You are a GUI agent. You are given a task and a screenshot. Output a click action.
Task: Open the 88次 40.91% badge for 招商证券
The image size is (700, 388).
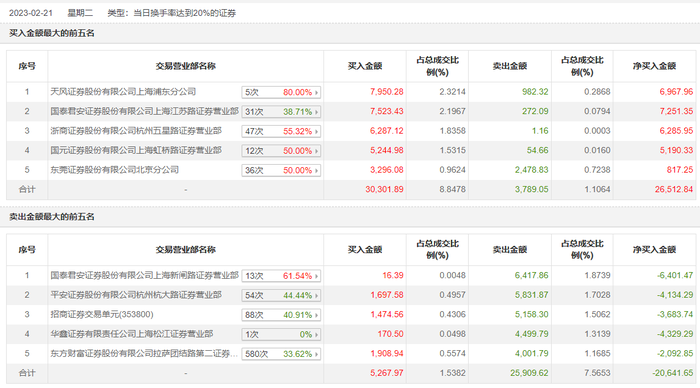[281, 315]
